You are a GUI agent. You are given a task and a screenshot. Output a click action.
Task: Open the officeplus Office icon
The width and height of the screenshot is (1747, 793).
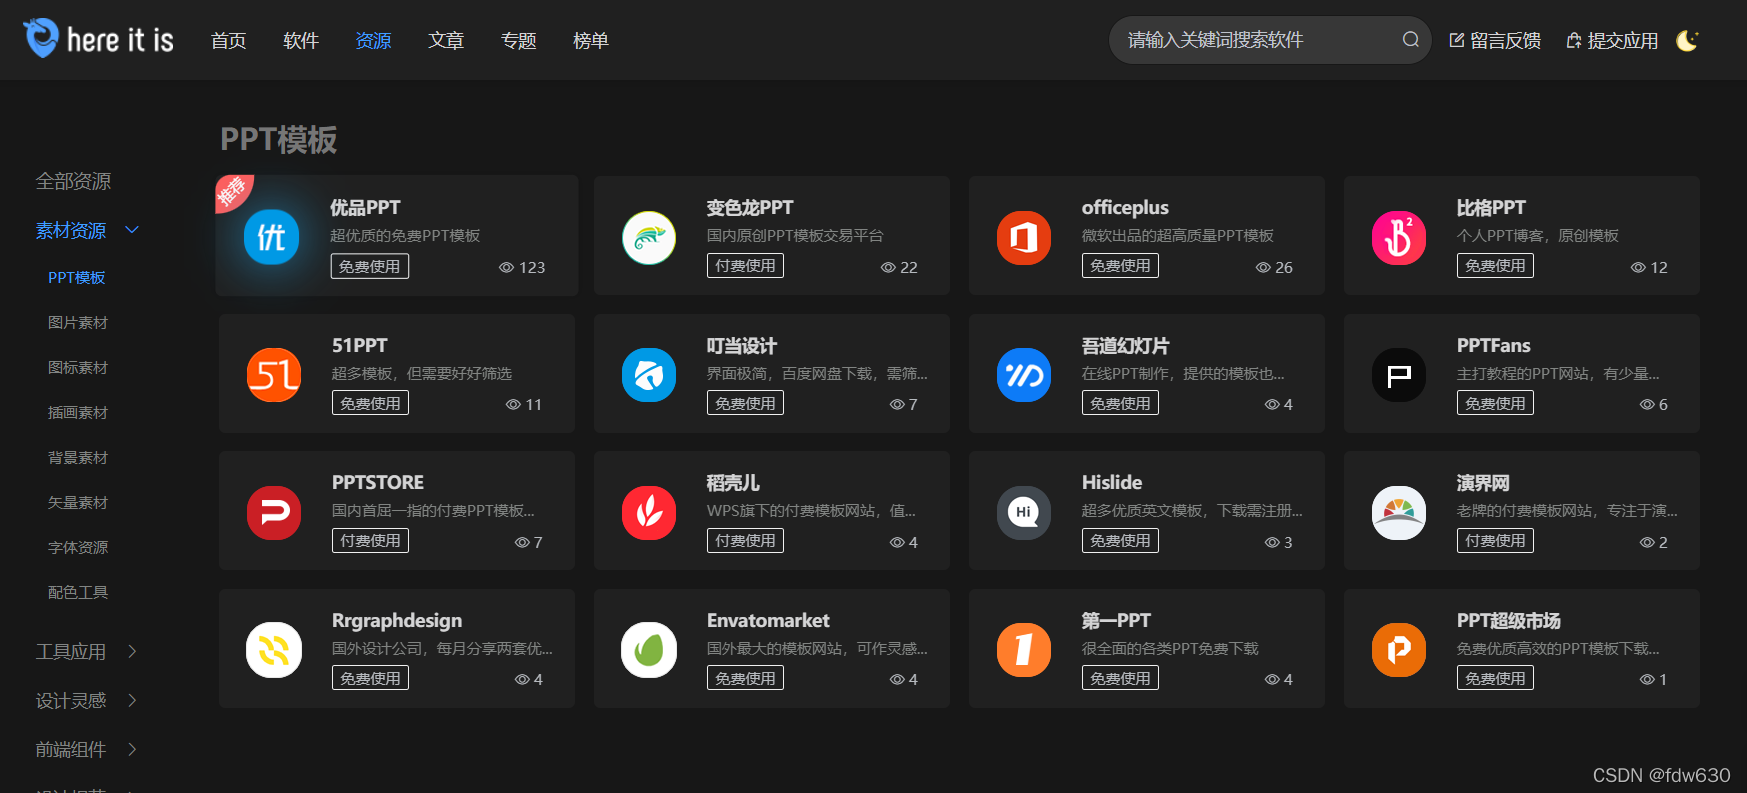(1024, 237)
